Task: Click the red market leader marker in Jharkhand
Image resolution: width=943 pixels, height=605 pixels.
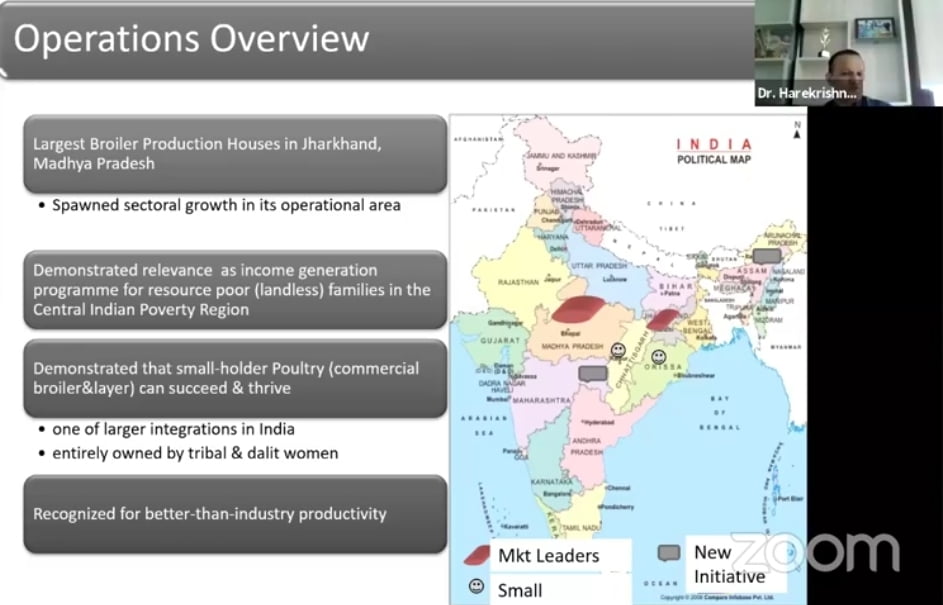Action: click(x=663, y=320)
